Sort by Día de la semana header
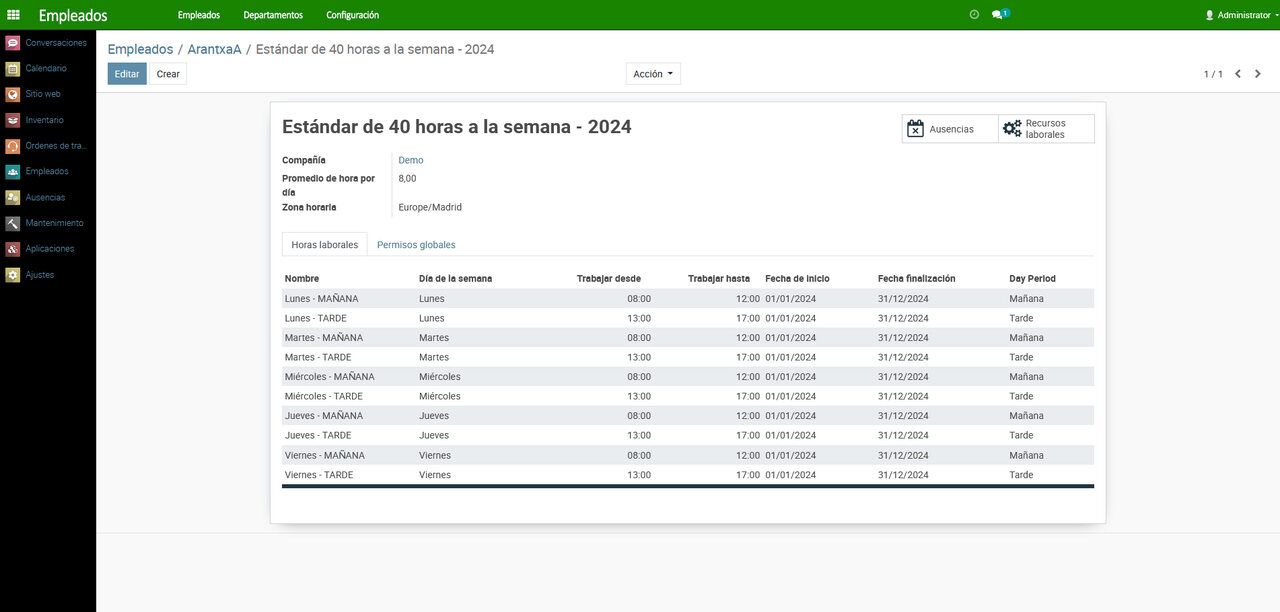 pos(455,279)
